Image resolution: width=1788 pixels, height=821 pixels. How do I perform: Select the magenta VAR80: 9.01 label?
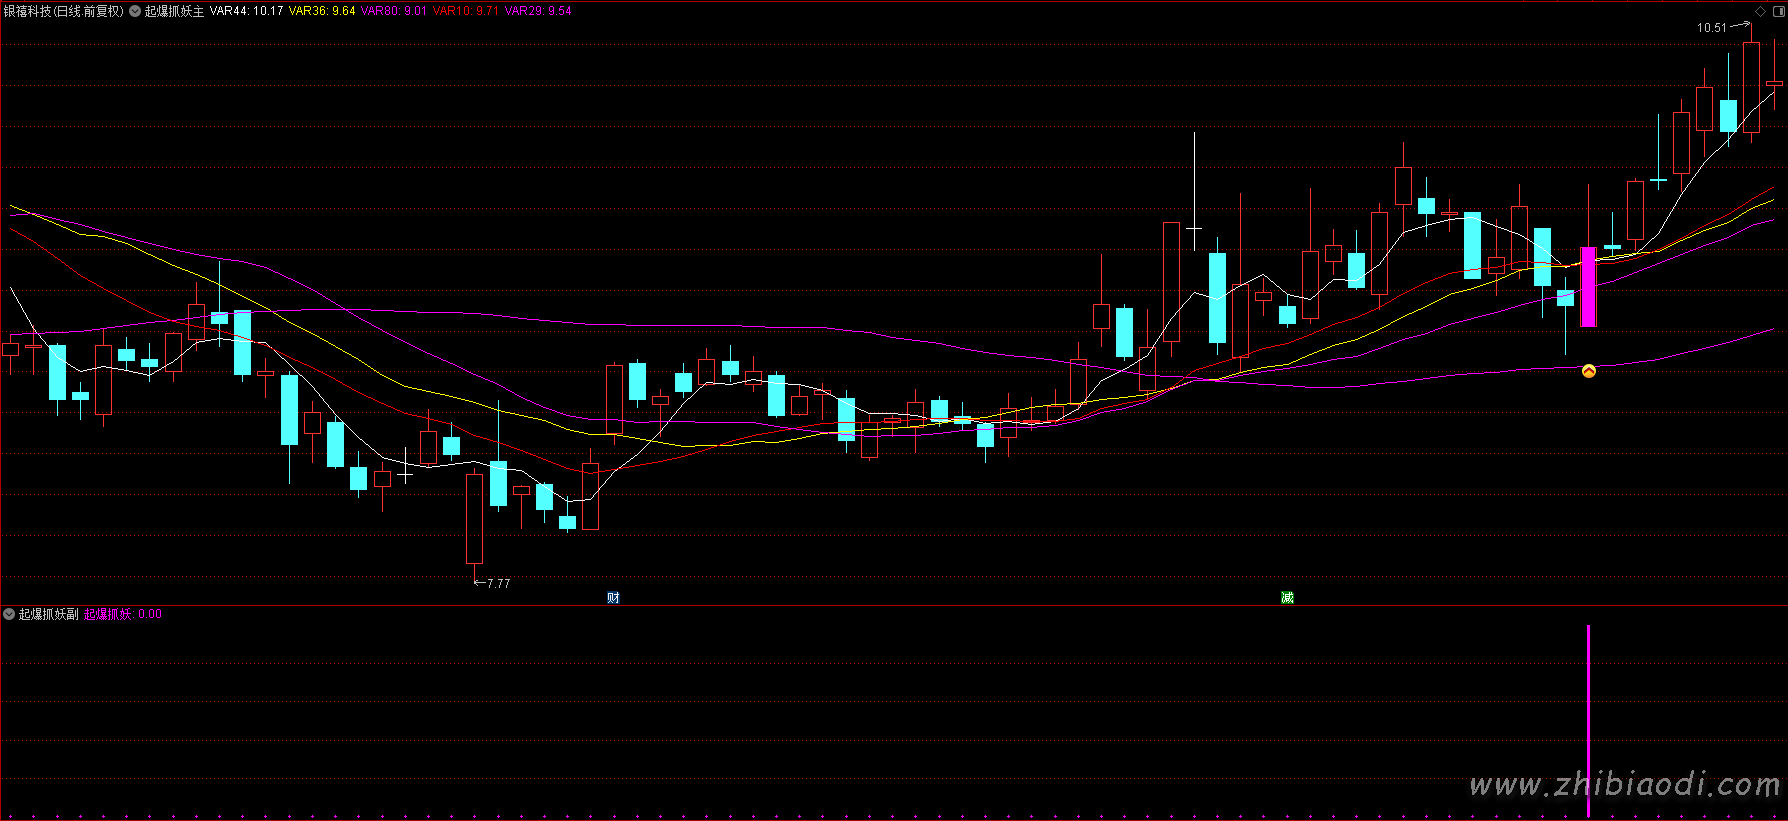point(393,11)
